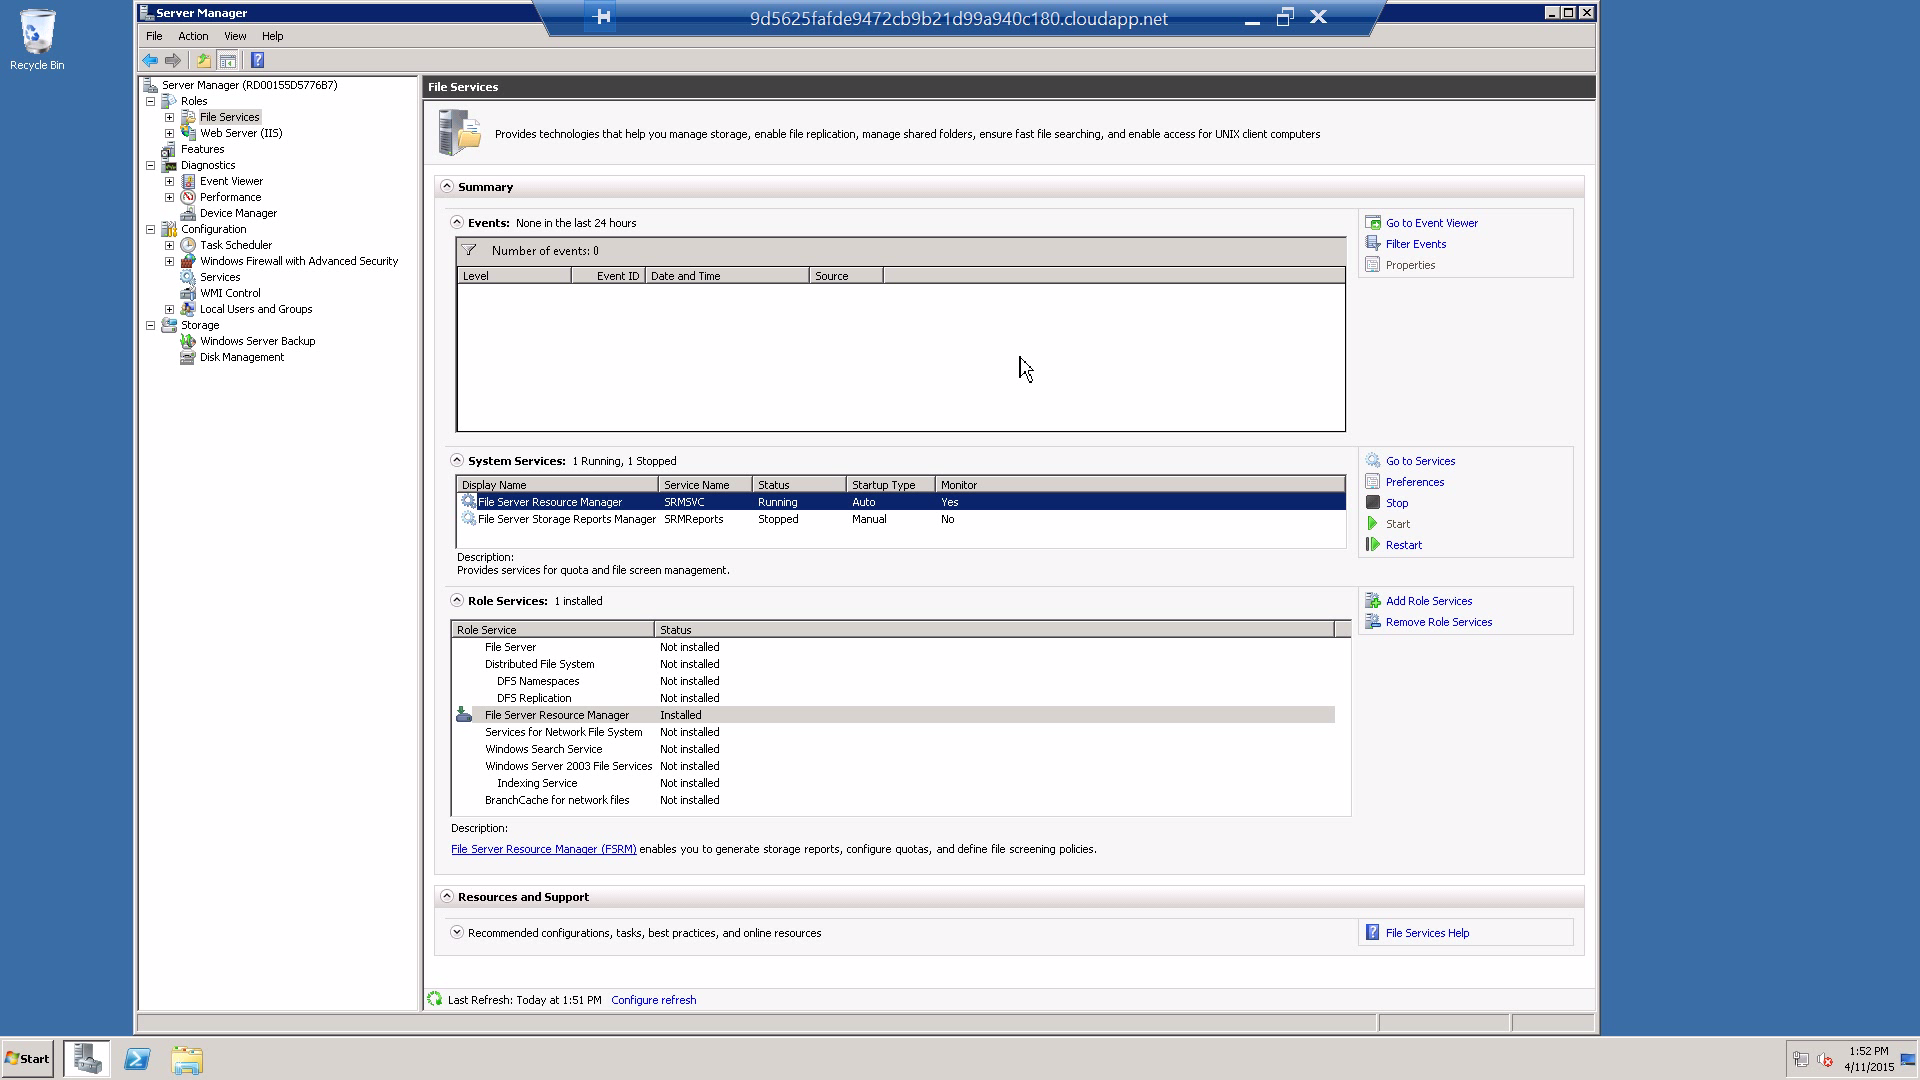Click the Disk Management icon
The height and width of the screenshot is (1080, 1920).
188,357
